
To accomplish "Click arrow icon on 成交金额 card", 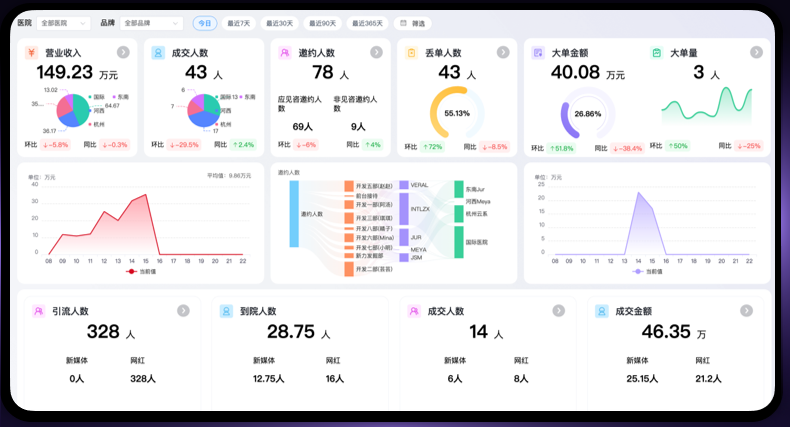I will (746, 311).
